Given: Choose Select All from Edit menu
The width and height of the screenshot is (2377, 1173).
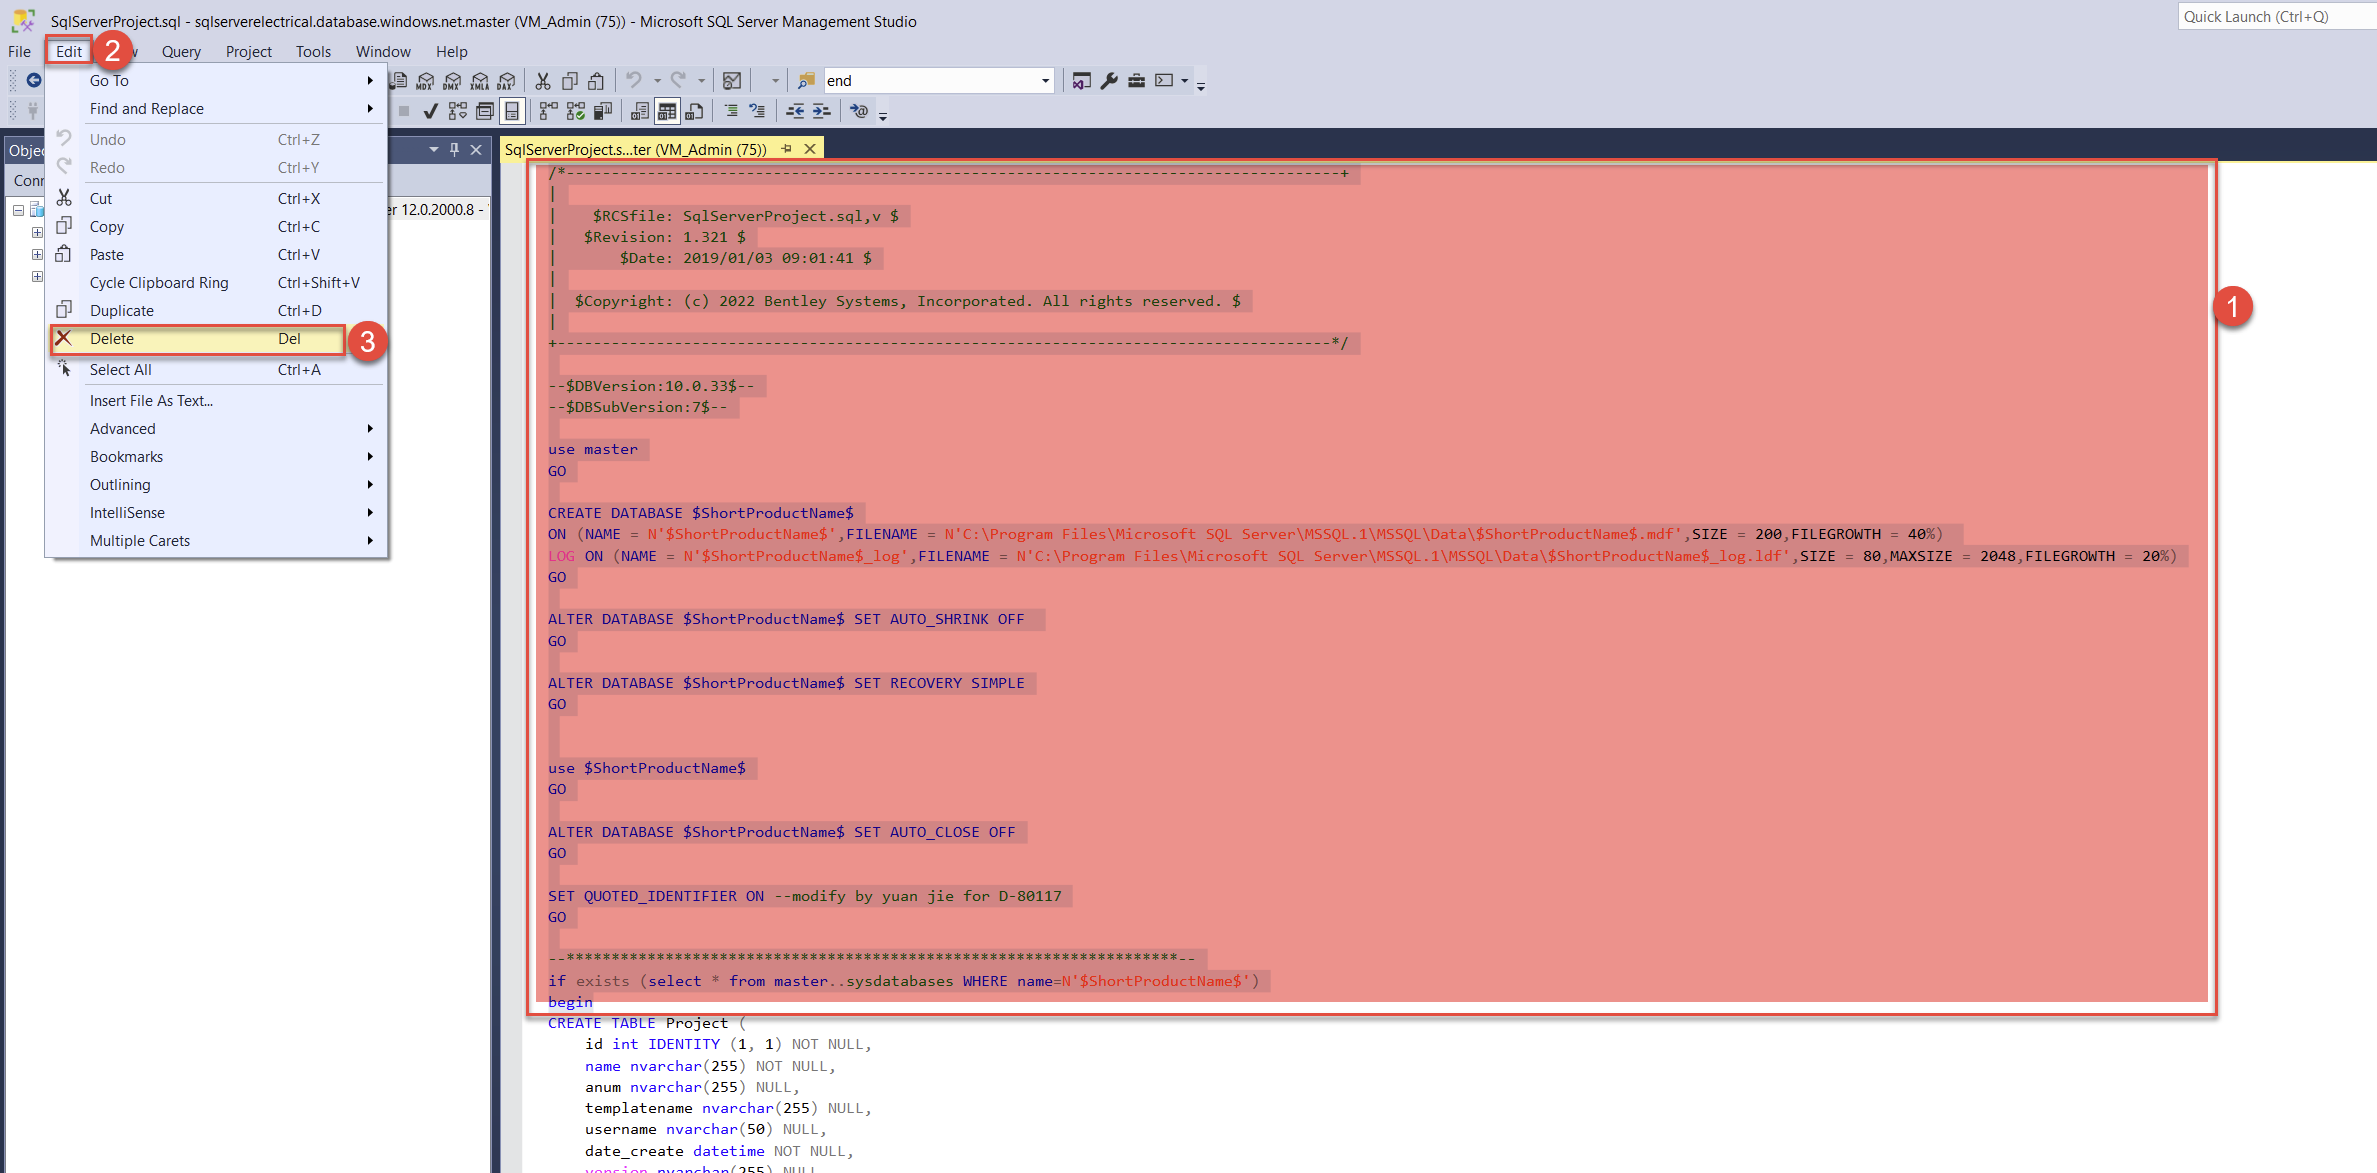Looking at the screenshot, I should point(218,370).
